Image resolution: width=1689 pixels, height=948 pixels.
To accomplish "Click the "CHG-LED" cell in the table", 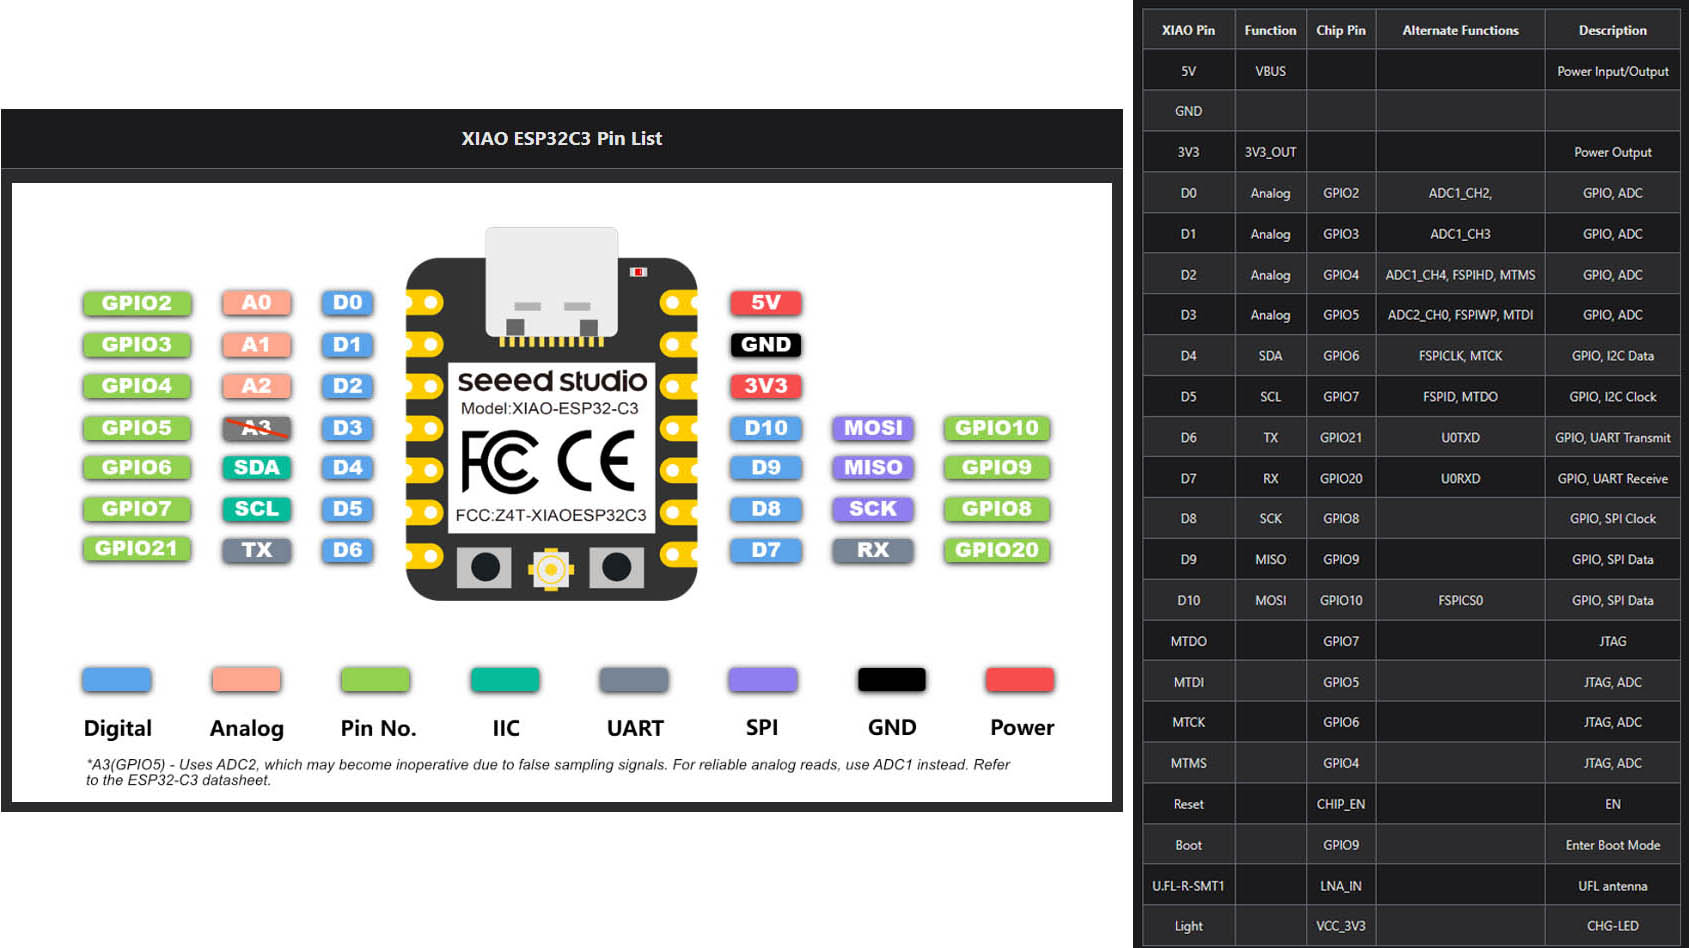I will [1613, 926].
